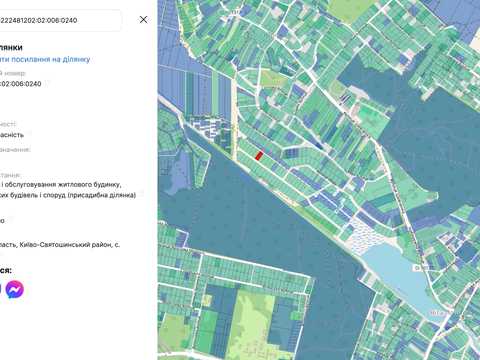Share the parcel via Messenger icon

point(15,289)
